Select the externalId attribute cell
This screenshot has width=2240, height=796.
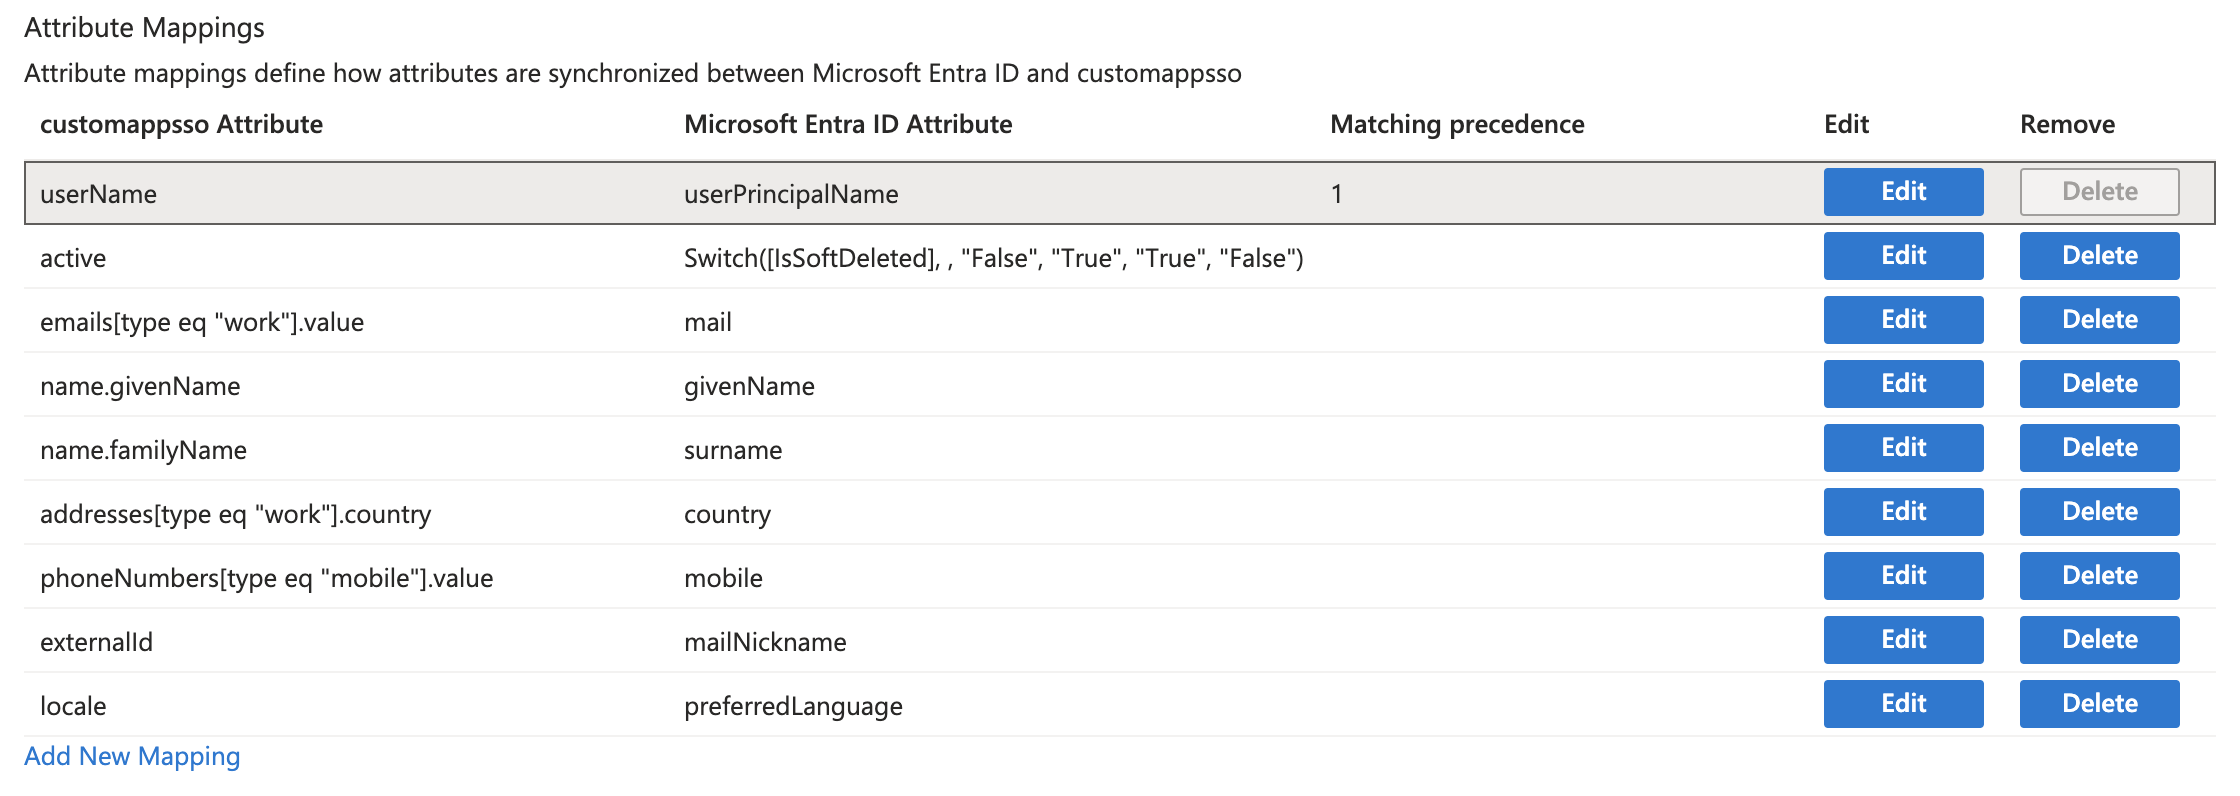click(96, 642)
